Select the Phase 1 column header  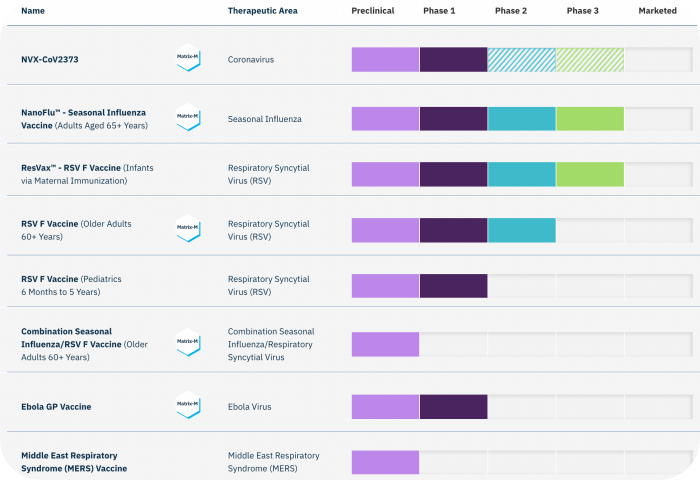[439, 11]
